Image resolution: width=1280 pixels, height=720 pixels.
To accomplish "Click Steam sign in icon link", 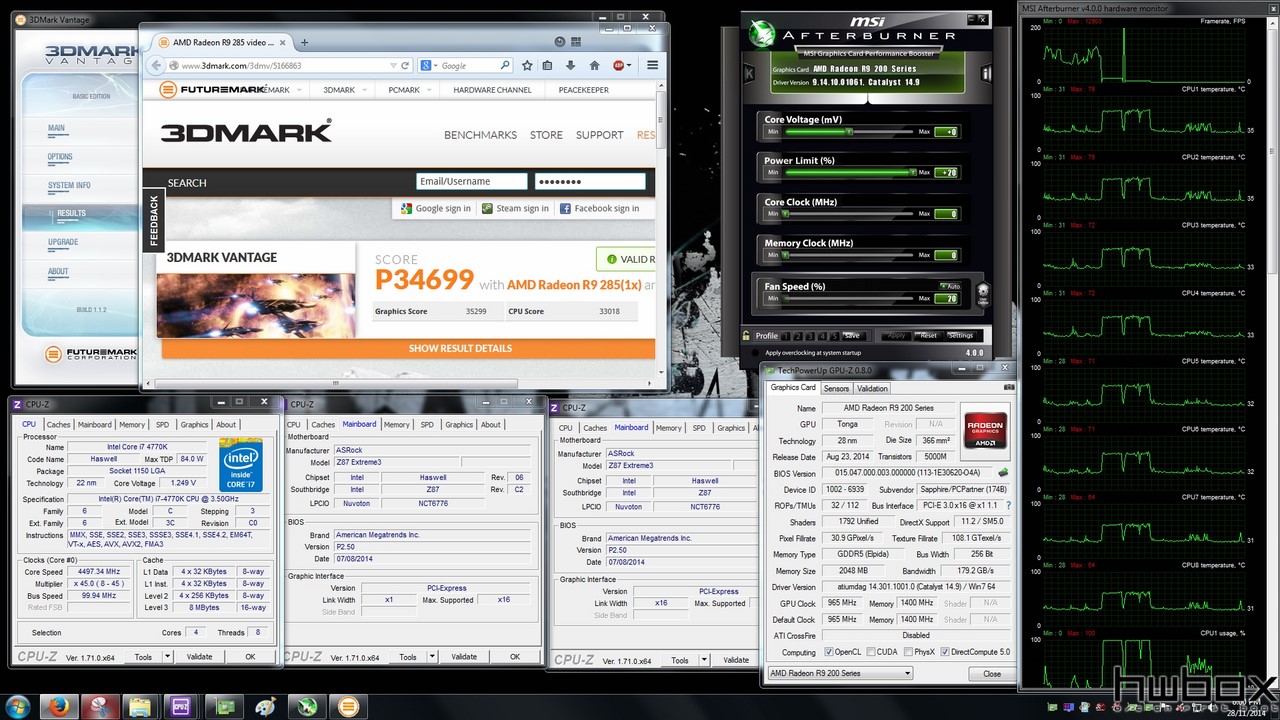I will [515, 208].
